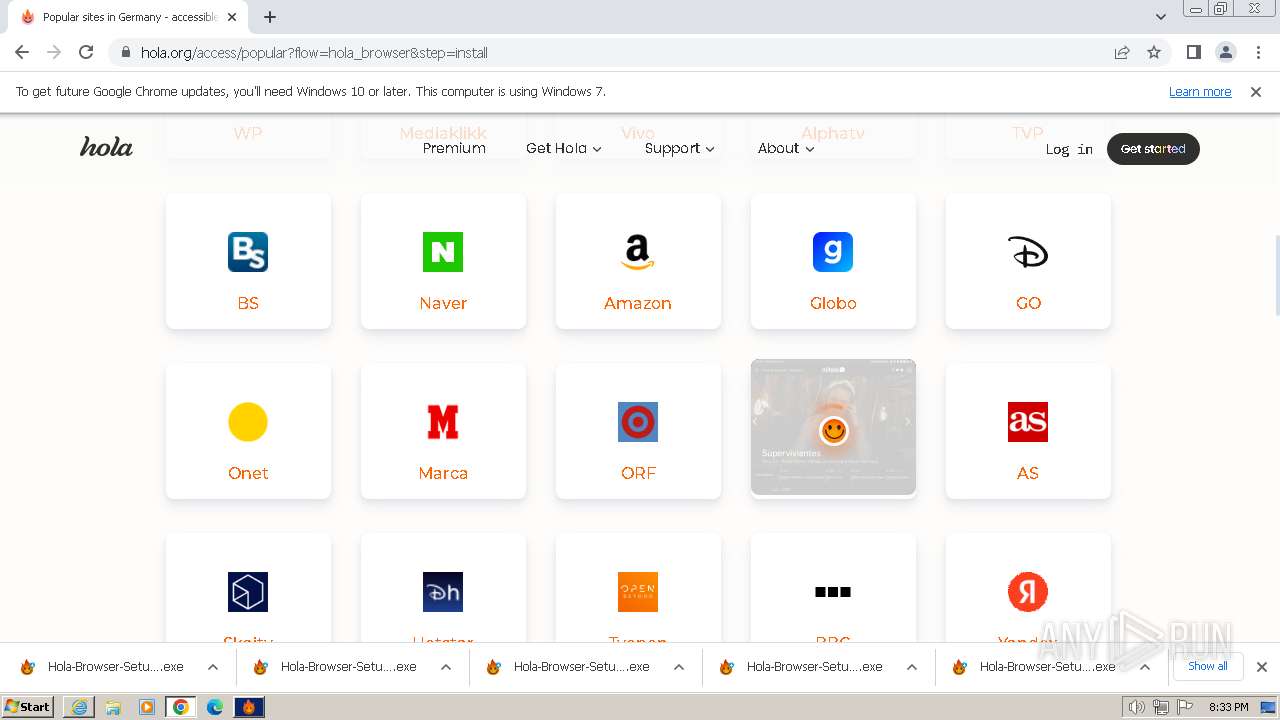Image resolution: width=1280 pixels, height=720 pixels.
Task: Bookmark this tab with star icon
Action: point(1154,52)
